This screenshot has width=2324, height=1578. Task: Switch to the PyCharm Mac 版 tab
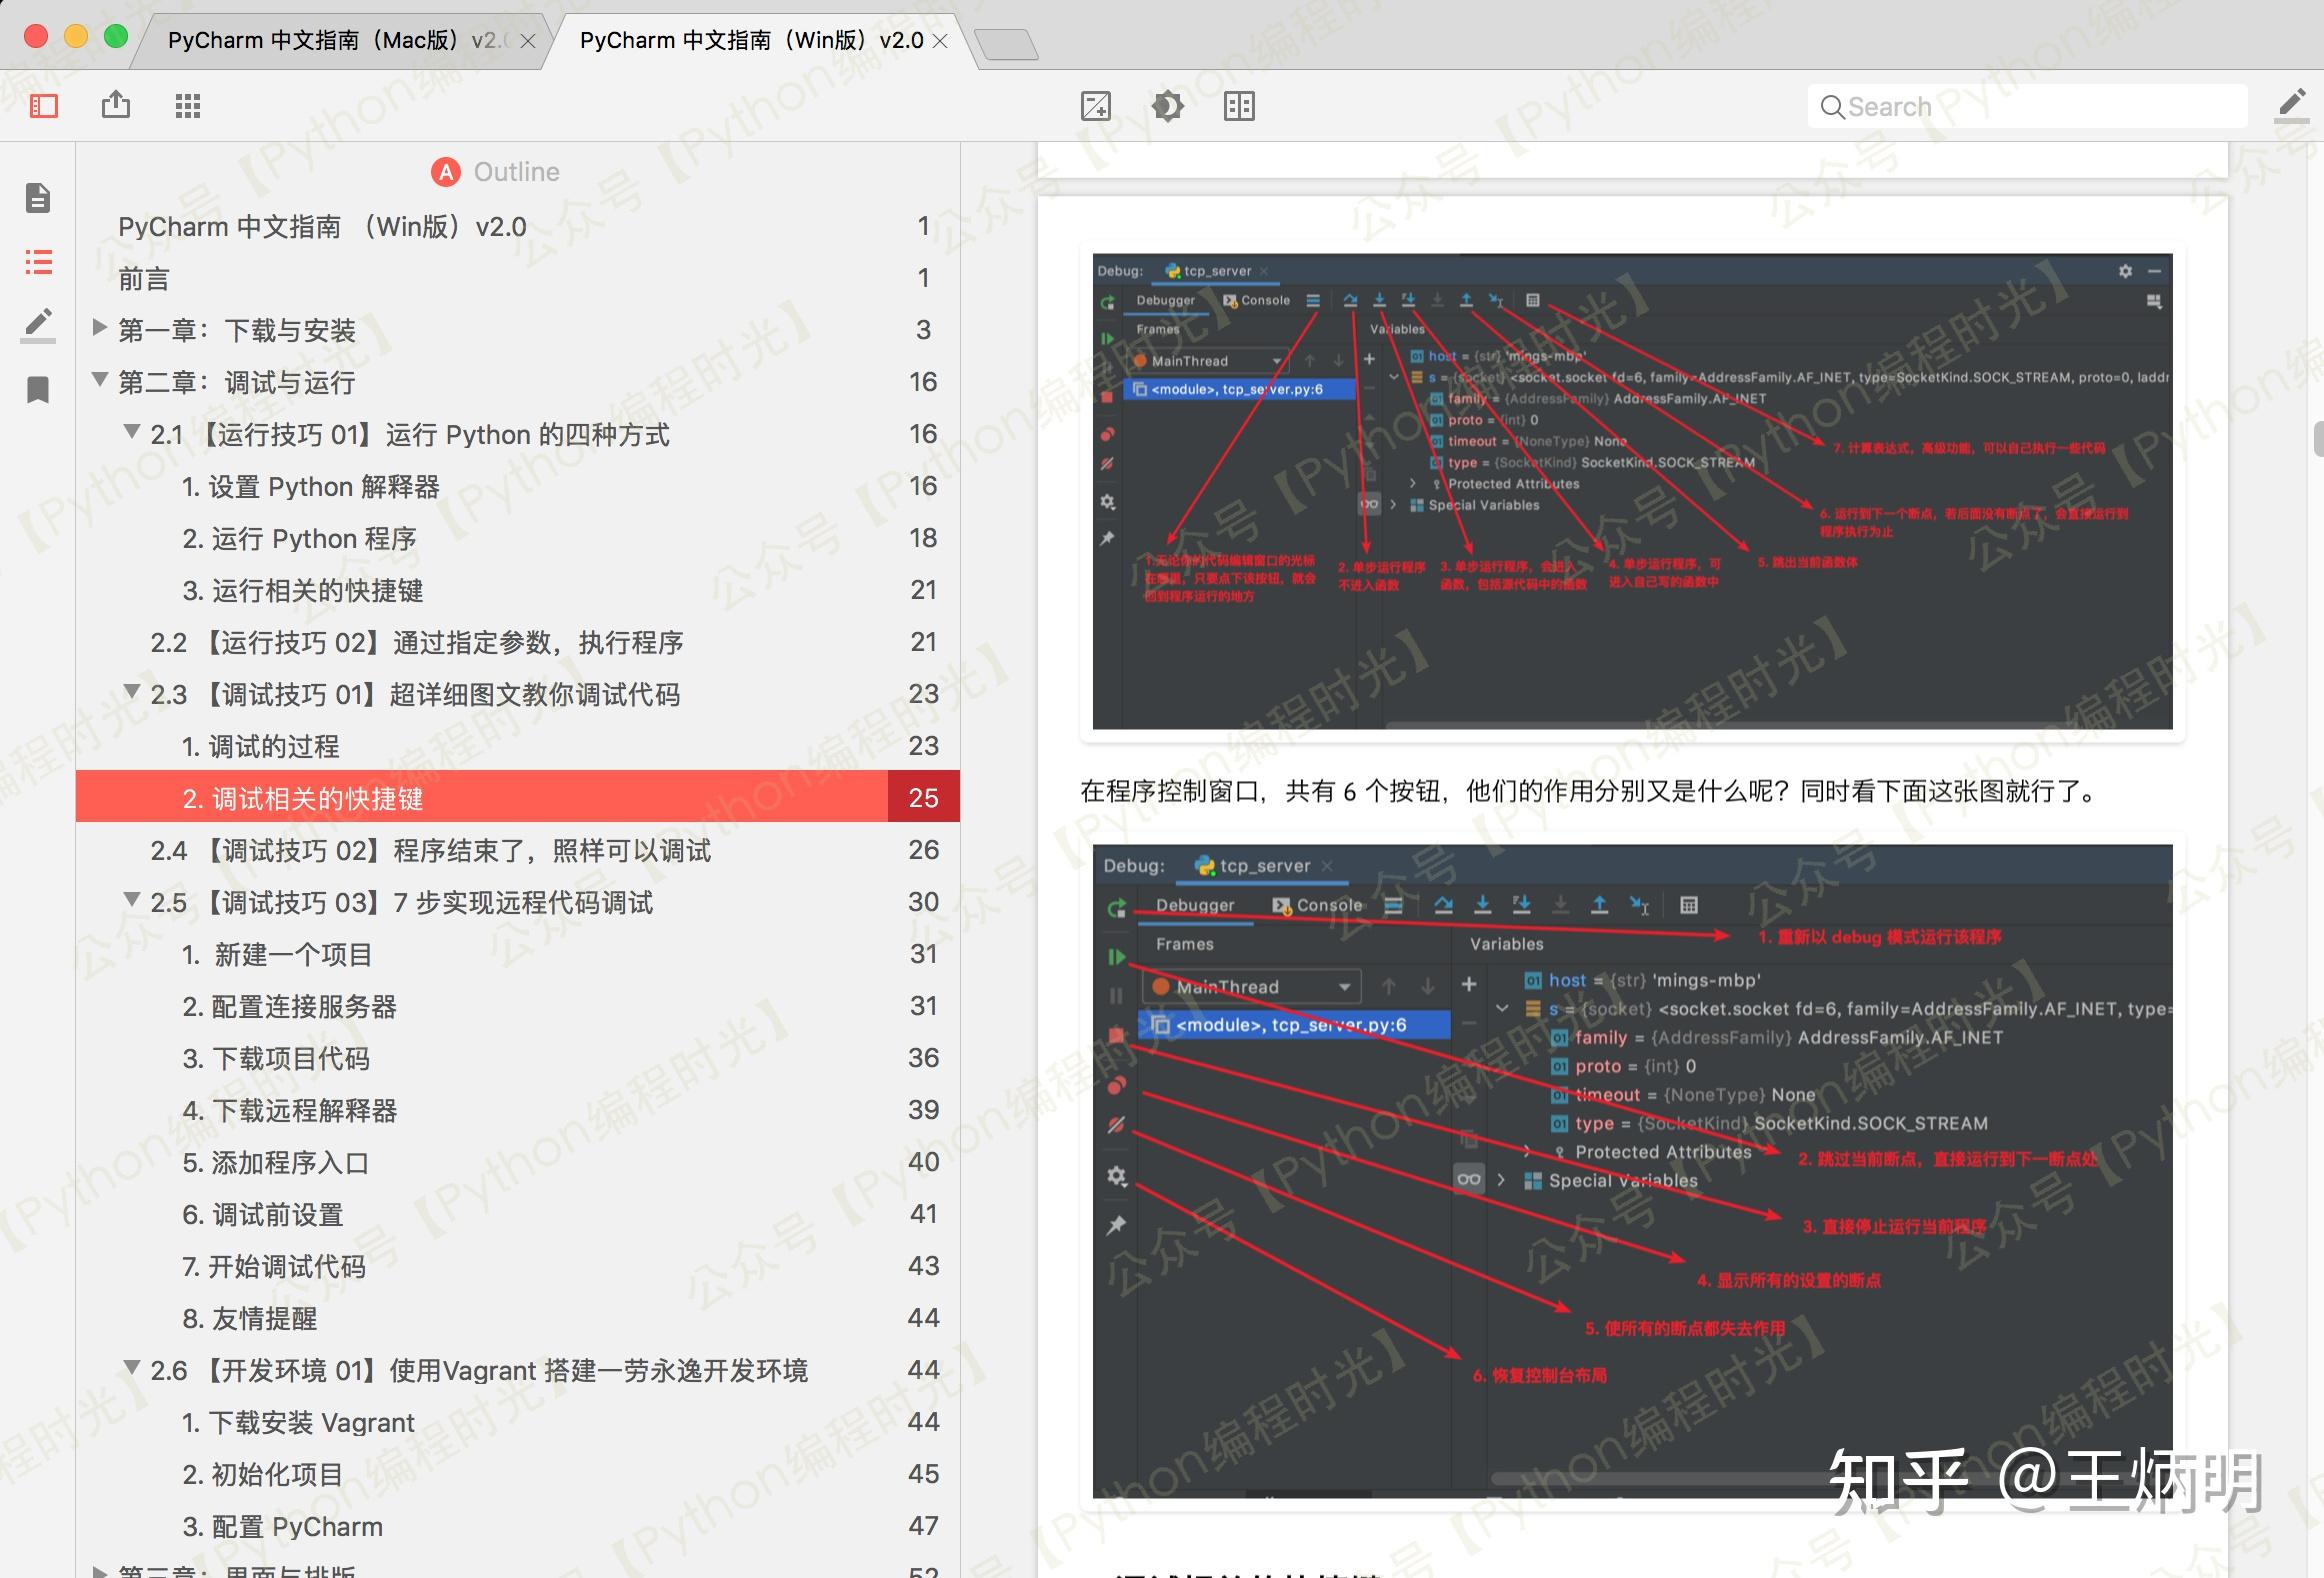point(330,40)
